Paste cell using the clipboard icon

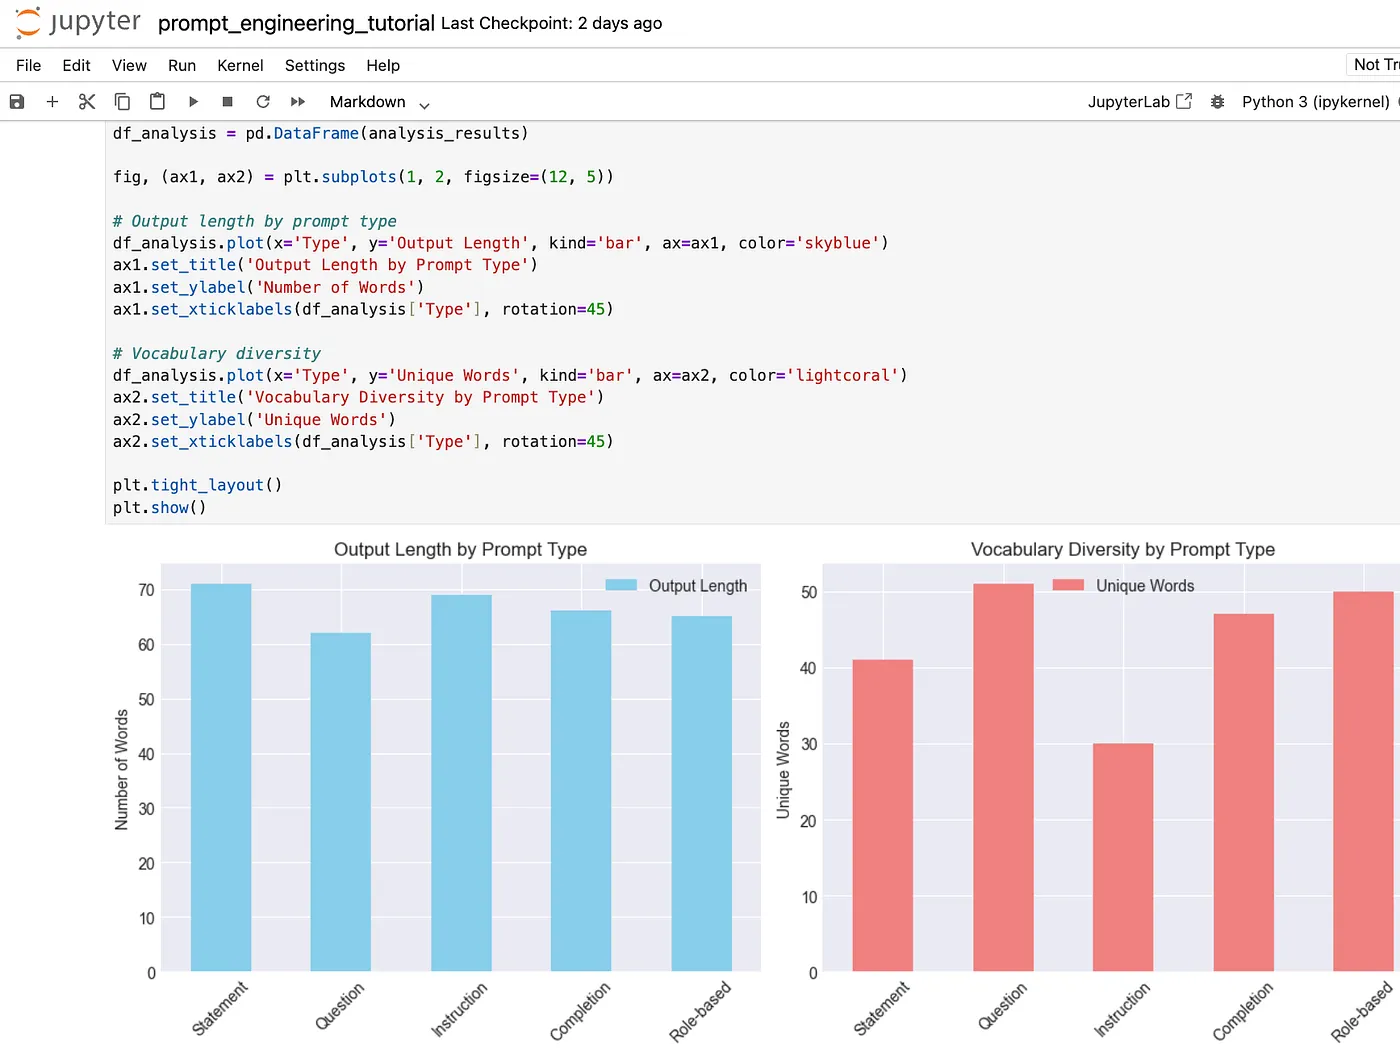pos(157,102)
